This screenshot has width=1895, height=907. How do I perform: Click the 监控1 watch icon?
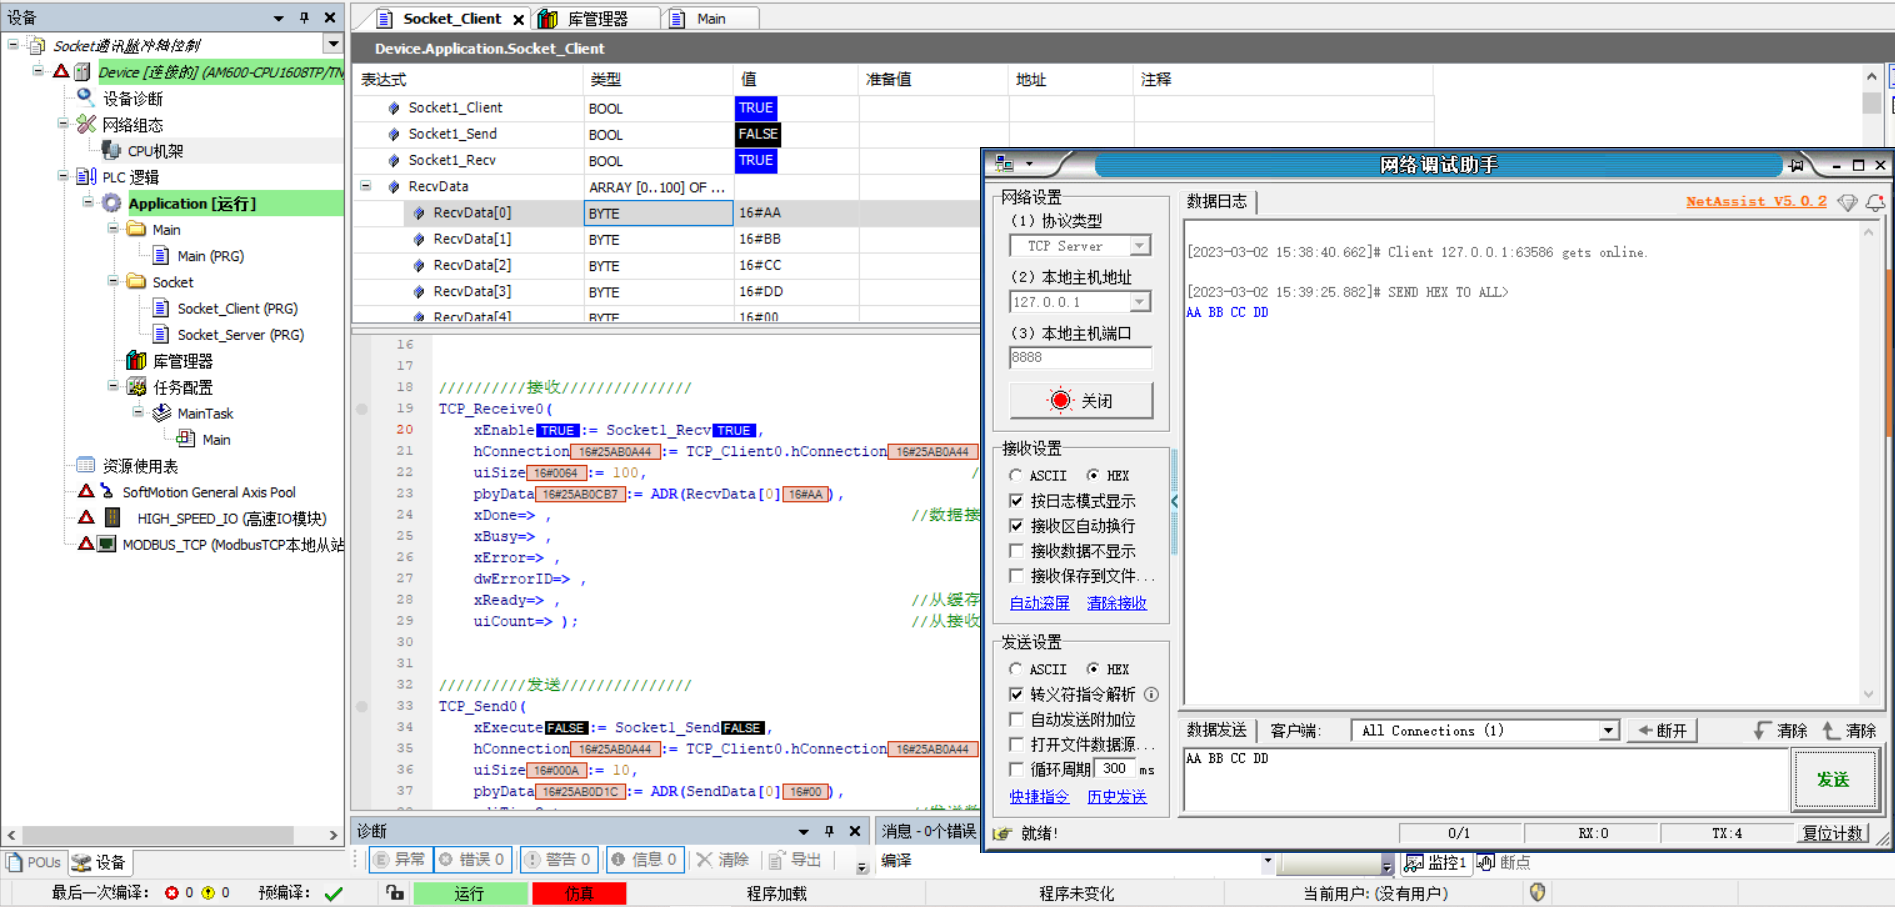coord(1414,862)
